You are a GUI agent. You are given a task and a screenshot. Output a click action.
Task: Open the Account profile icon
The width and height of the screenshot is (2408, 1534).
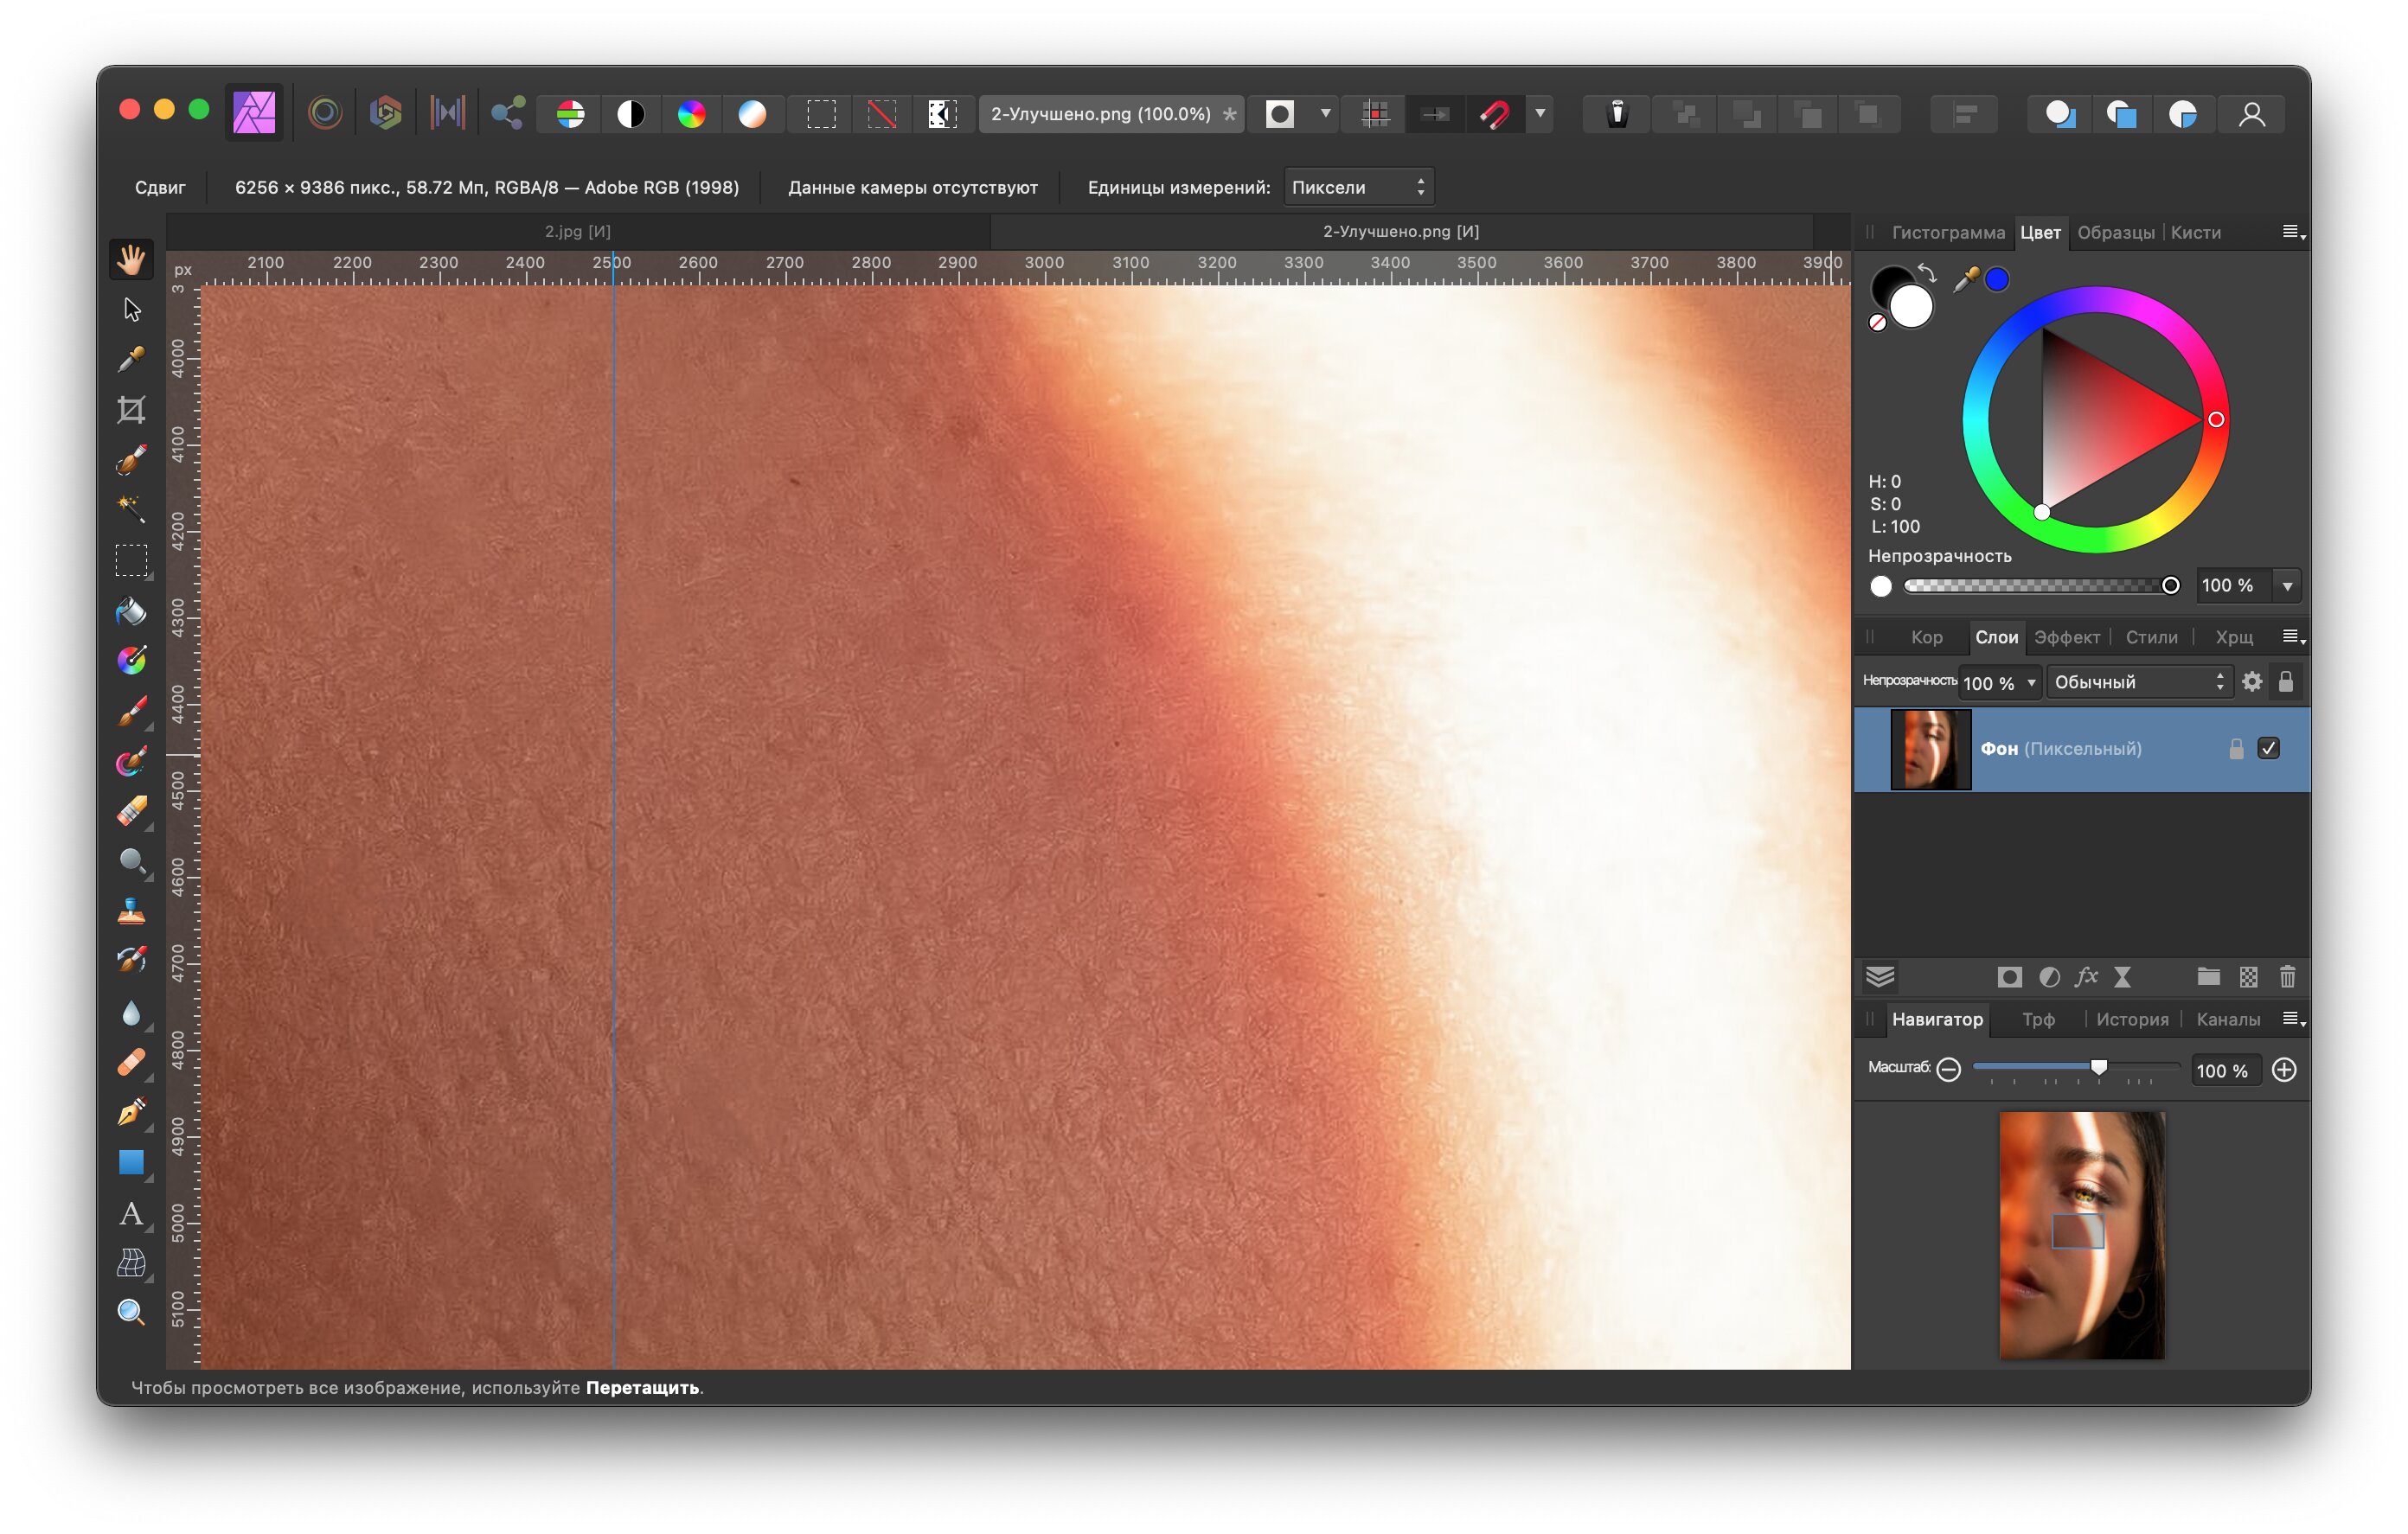[x=2252, y=114]
